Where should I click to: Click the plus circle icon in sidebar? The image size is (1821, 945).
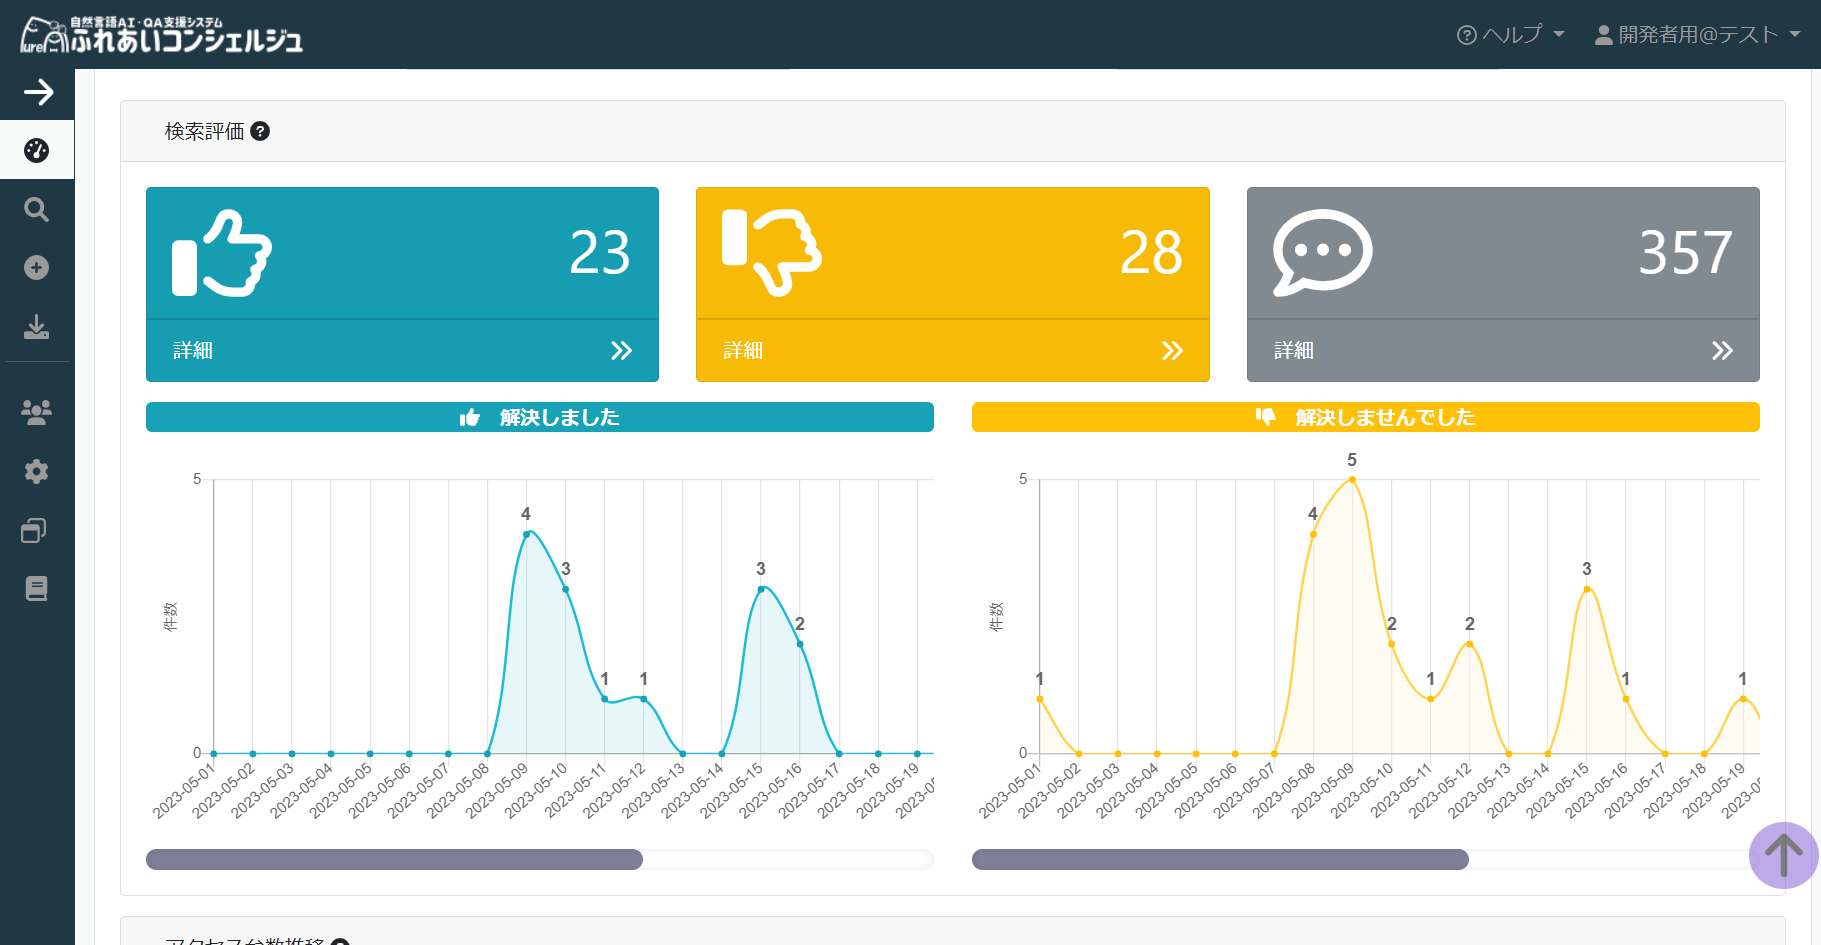tap(37, 268)
